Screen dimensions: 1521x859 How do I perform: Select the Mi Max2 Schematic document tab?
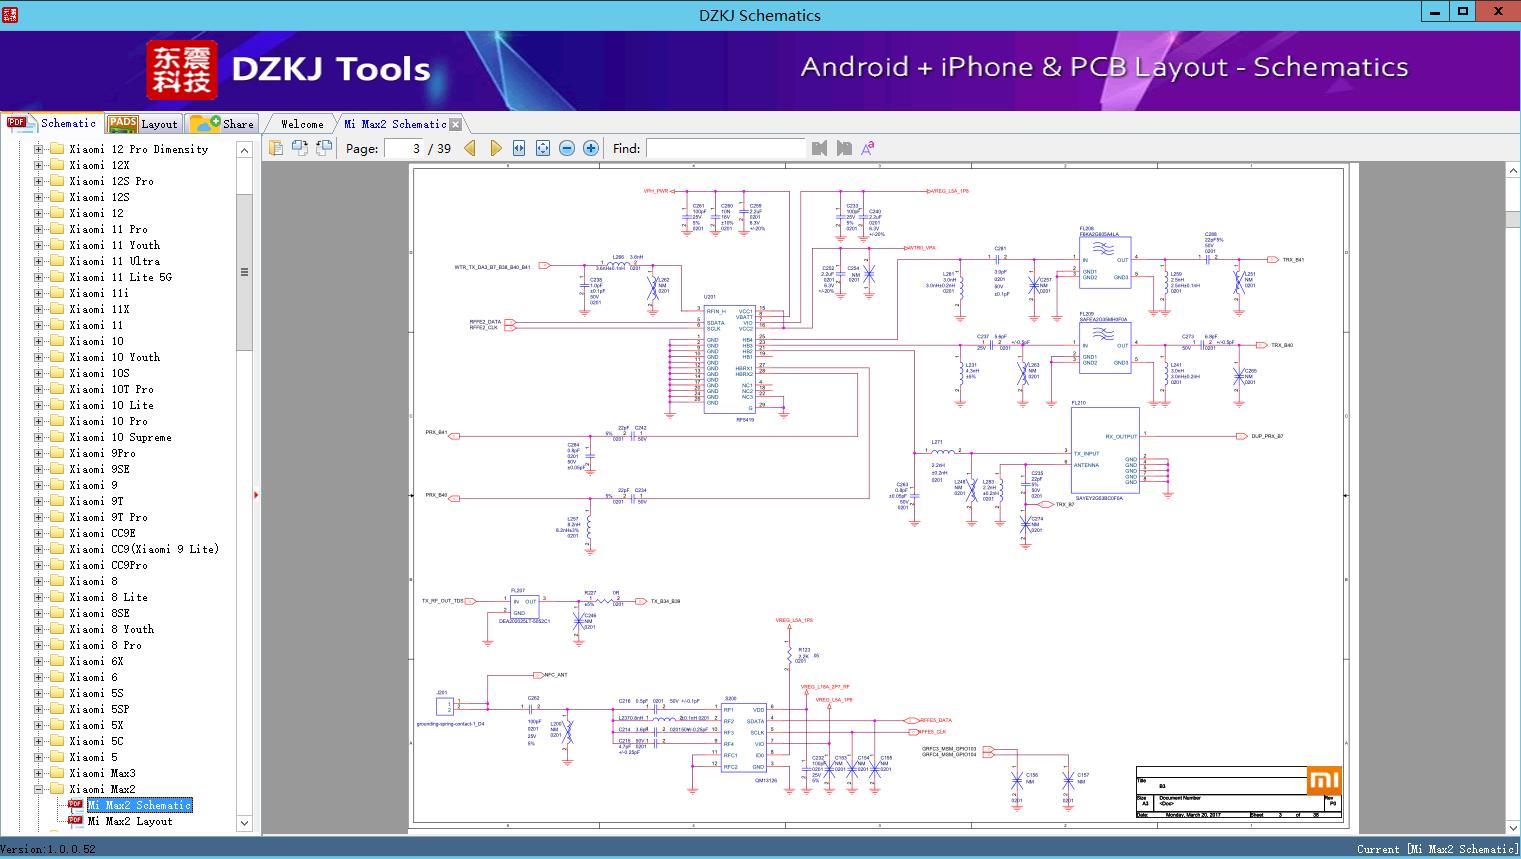[395, 124]
